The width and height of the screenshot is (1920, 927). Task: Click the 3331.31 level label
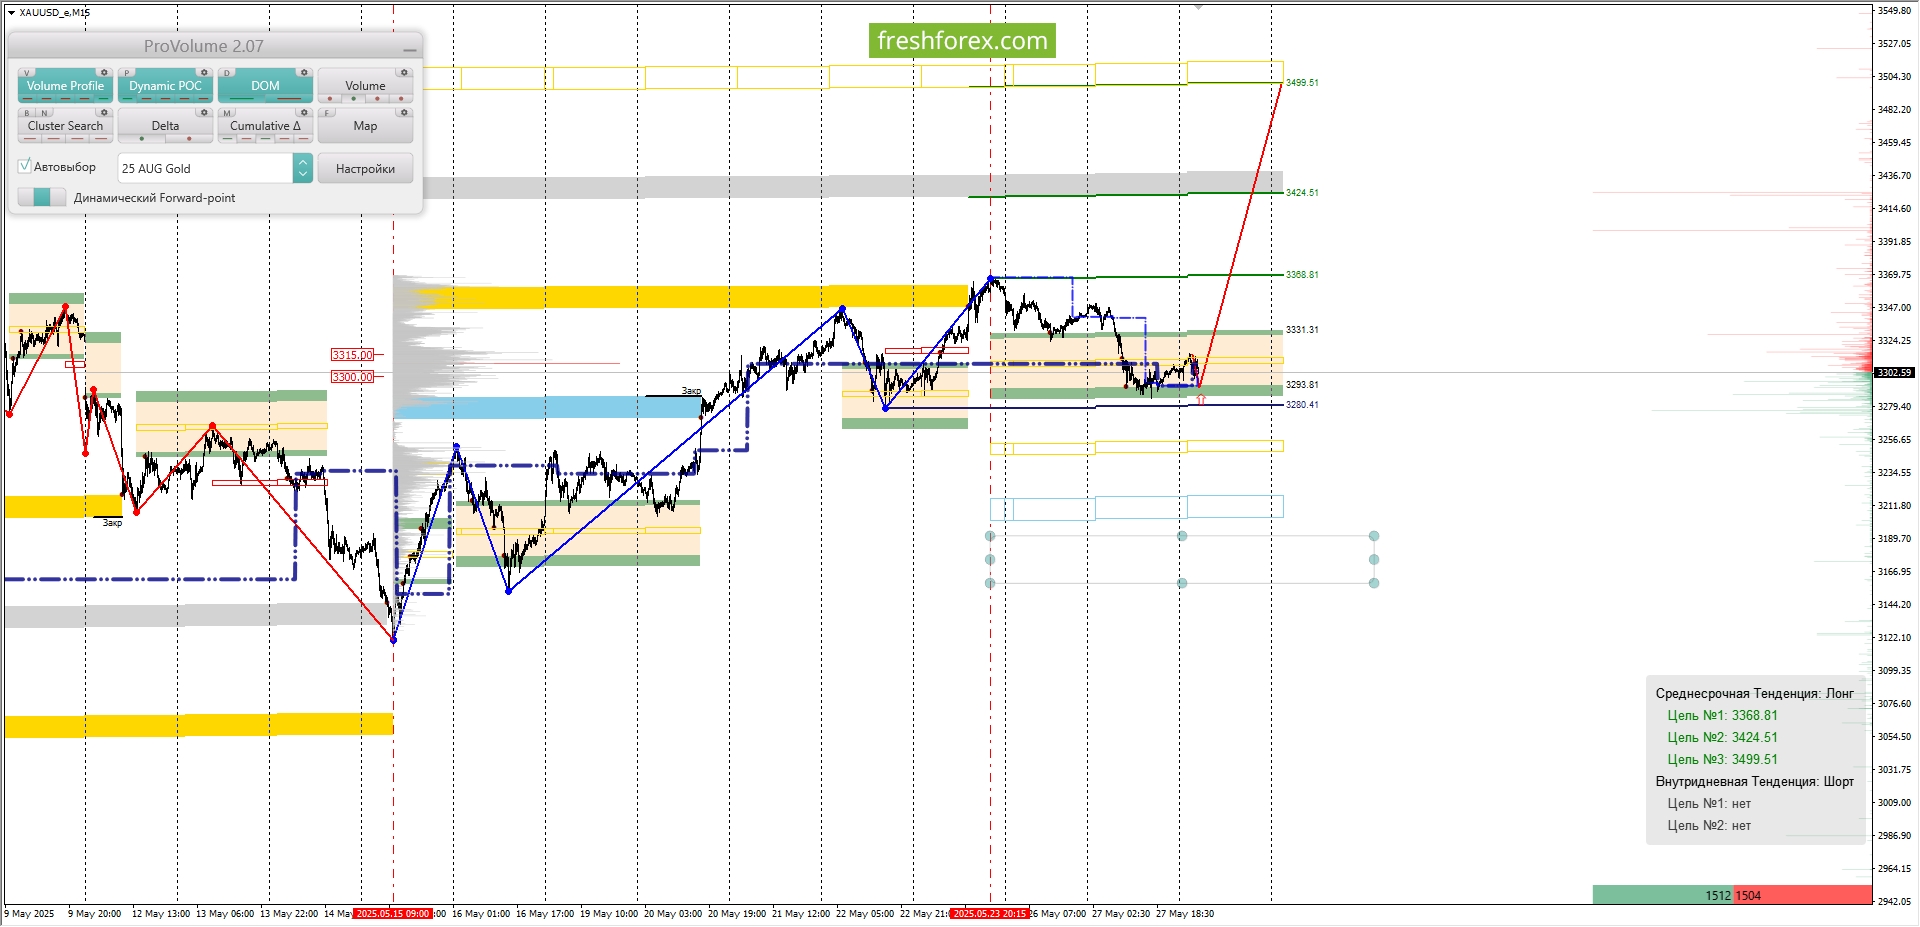(1302, 330)
